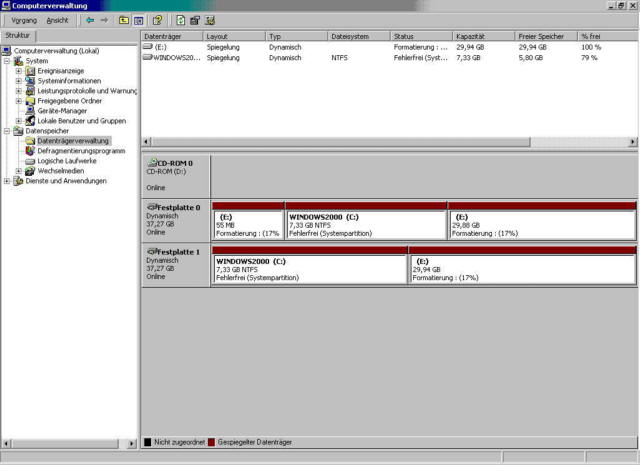640x465 pixels.
Task: Click the CD-ROM 0 disk icon
Action: pyautogui.click(x=152, y=162)
